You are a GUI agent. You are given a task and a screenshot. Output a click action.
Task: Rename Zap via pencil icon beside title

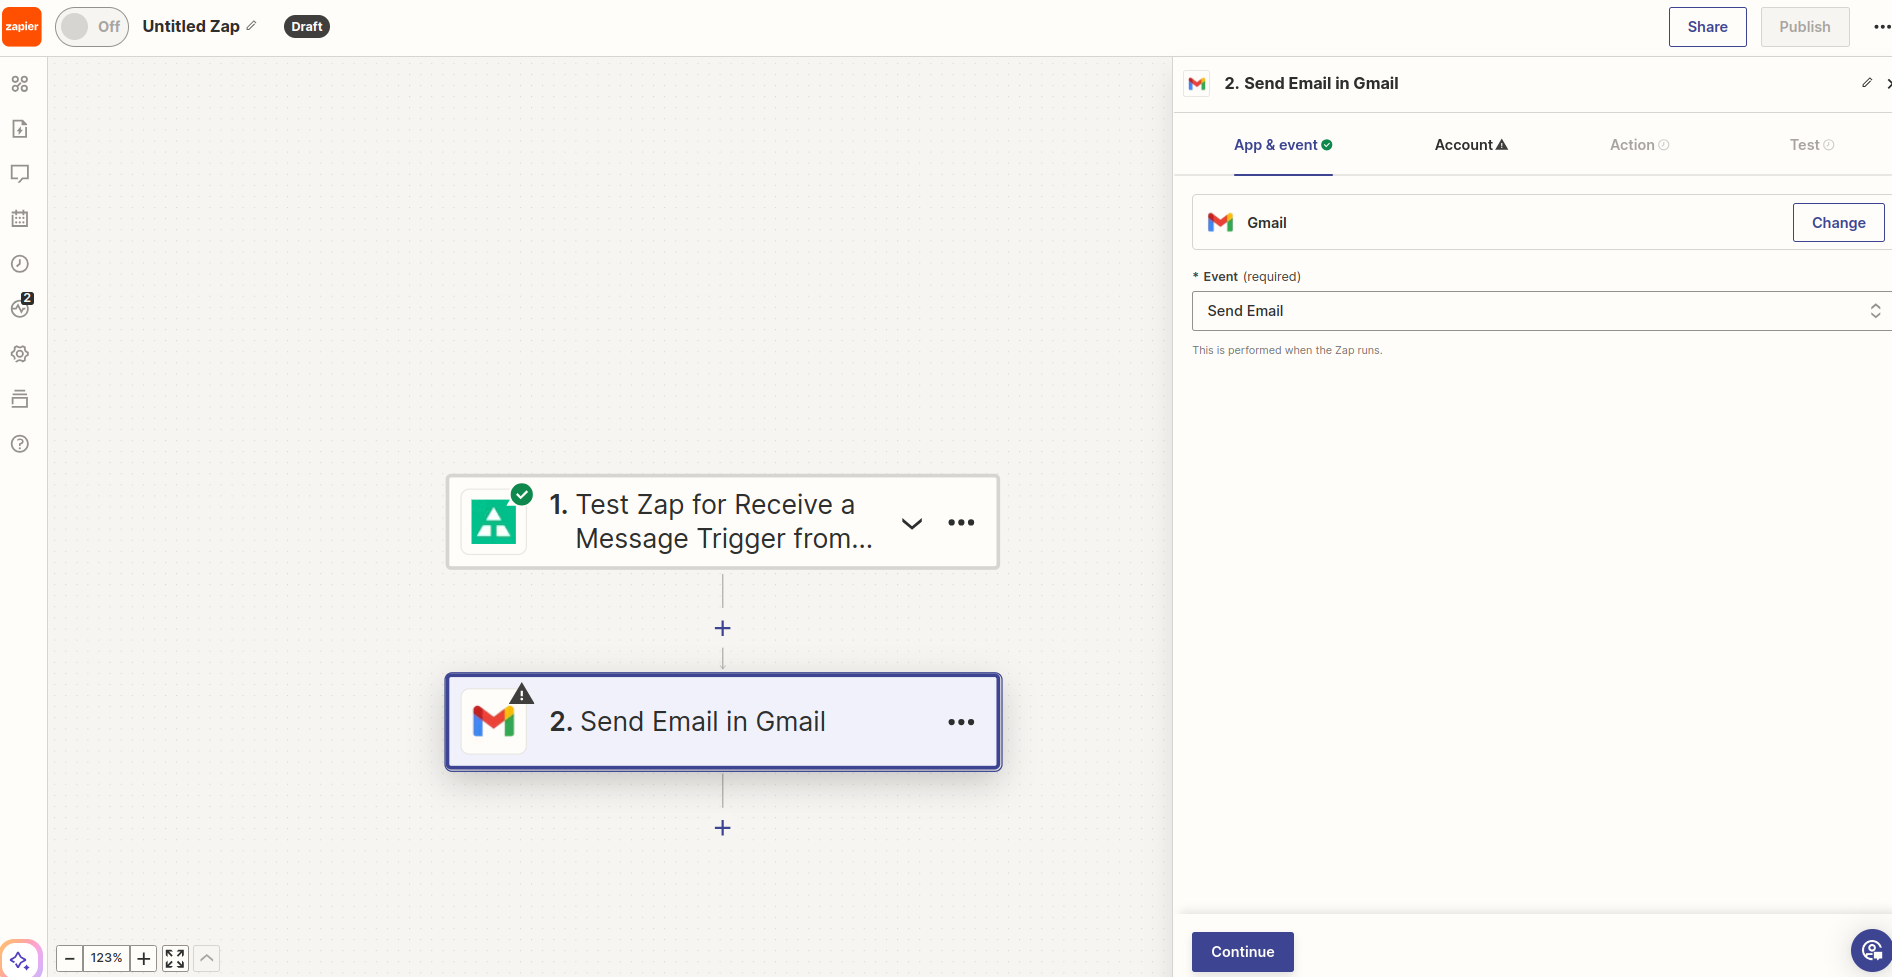pos(251,26)
